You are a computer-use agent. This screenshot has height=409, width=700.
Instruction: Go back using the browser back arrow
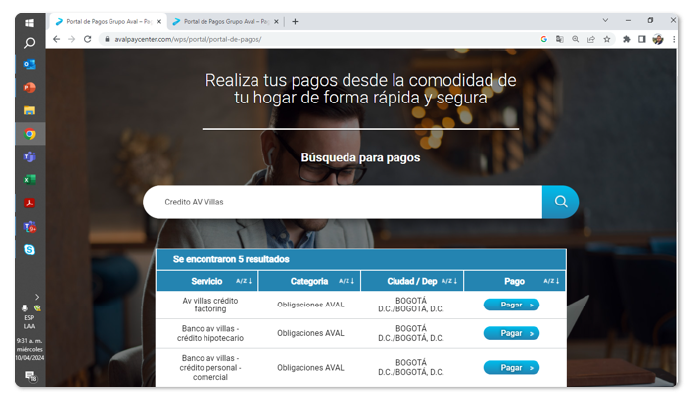coord(56,39)
